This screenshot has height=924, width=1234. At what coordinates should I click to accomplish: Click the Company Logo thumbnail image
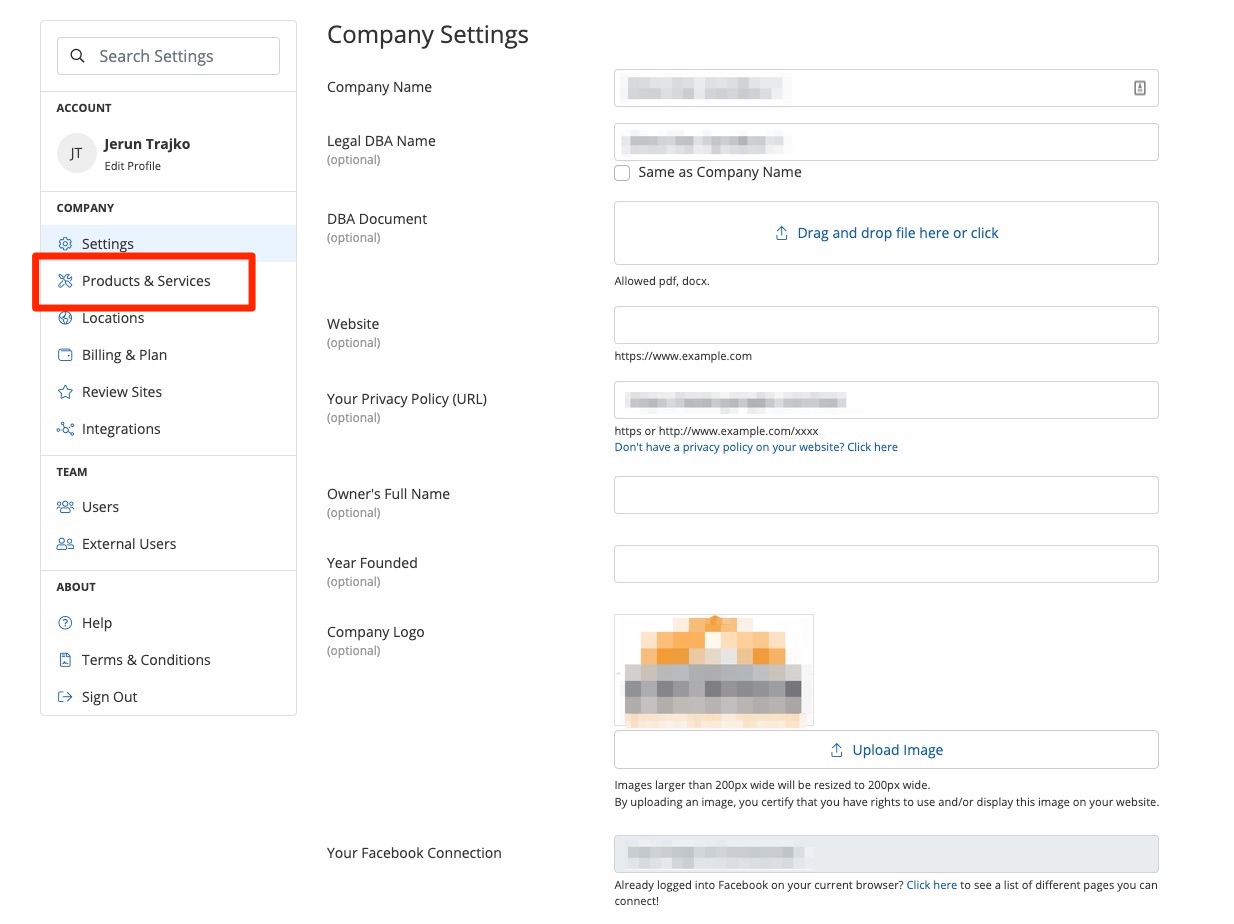tap(713, 669)
